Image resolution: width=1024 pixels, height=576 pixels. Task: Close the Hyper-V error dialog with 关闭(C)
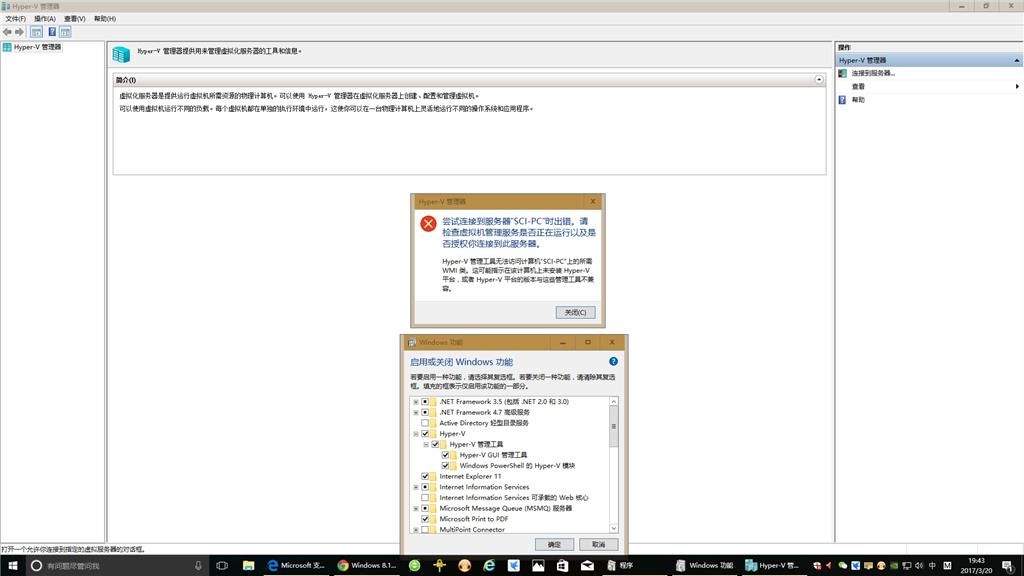575,312
